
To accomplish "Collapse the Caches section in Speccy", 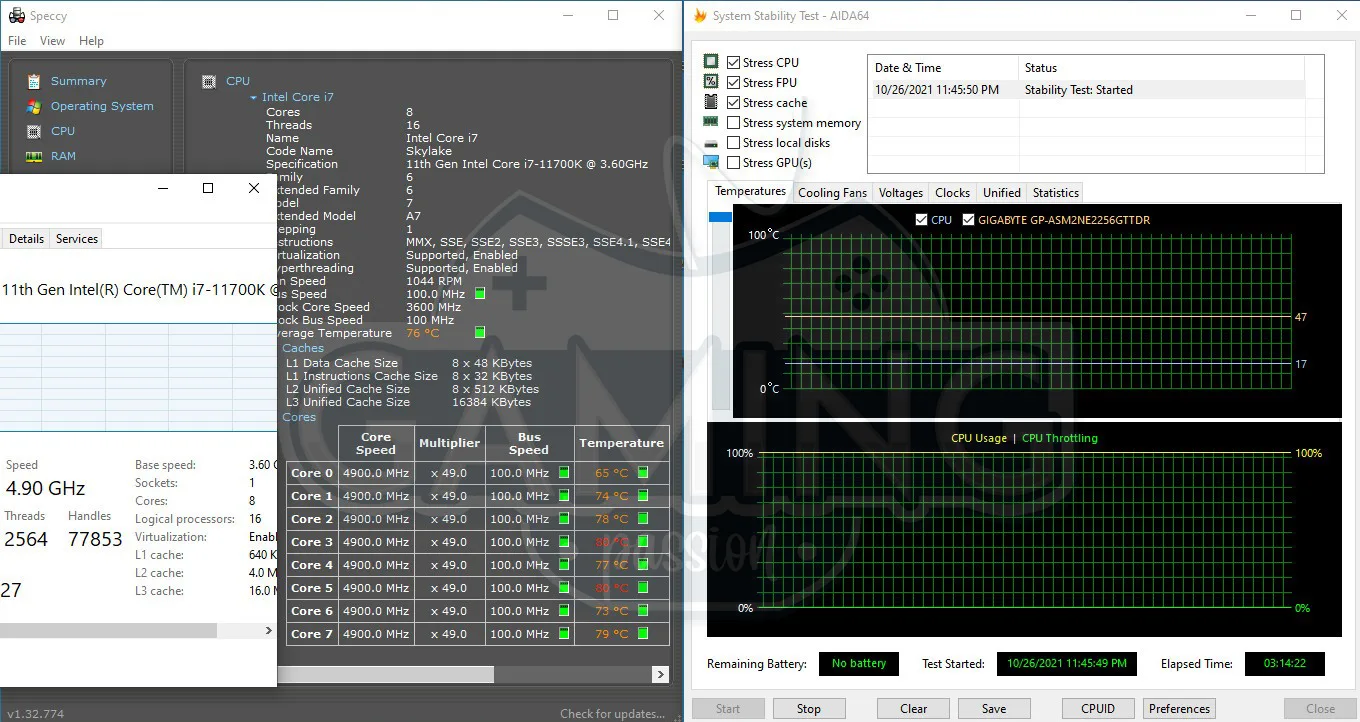I will [x=303, y=348].
